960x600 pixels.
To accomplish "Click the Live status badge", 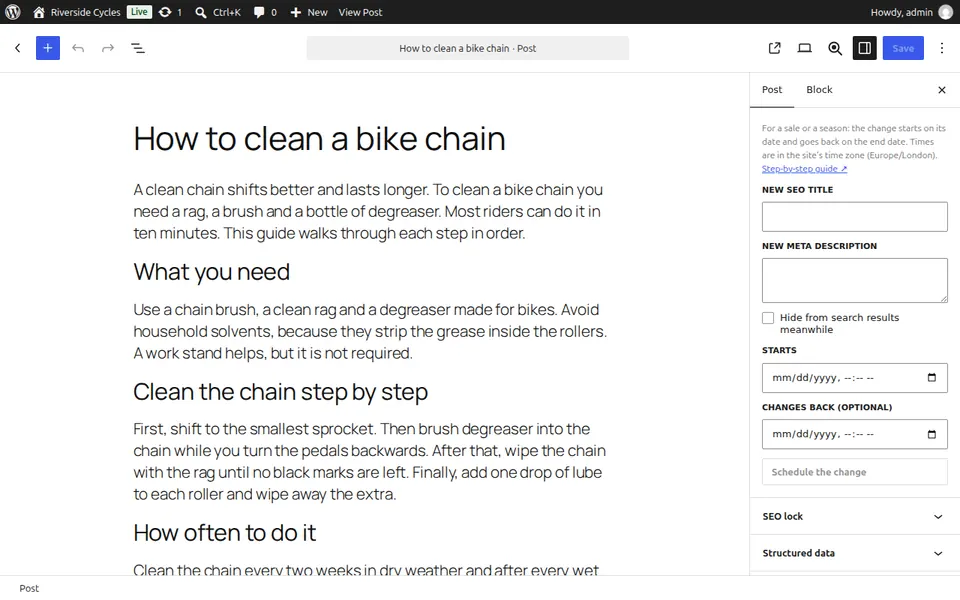I will (139, 12).
